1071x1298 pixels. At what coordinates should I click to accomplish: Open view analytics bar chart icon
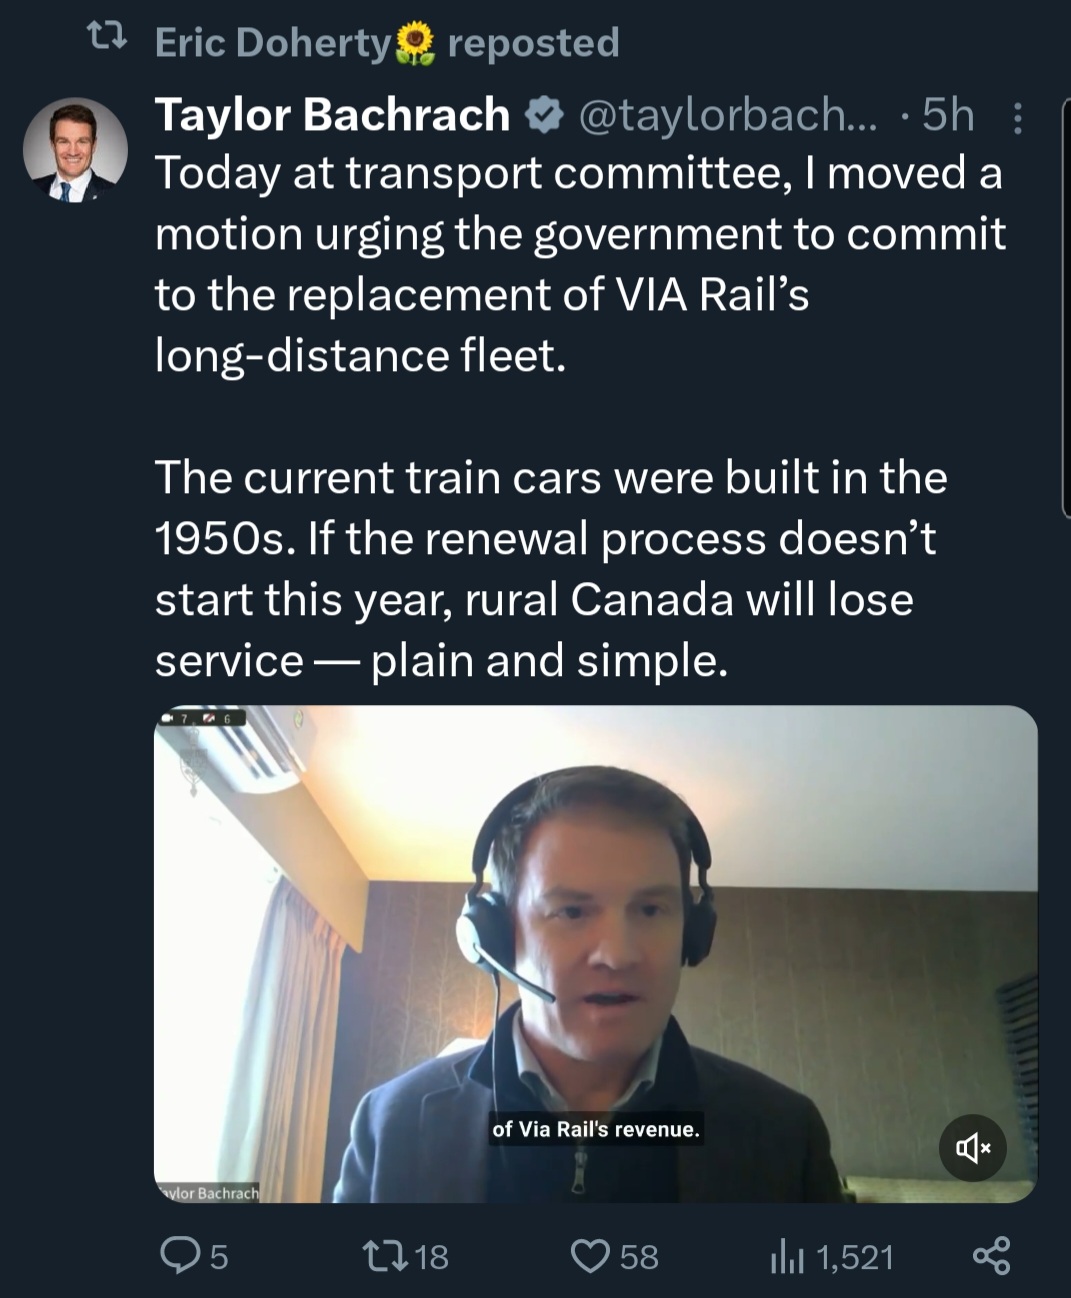[x=788, y=1257]
